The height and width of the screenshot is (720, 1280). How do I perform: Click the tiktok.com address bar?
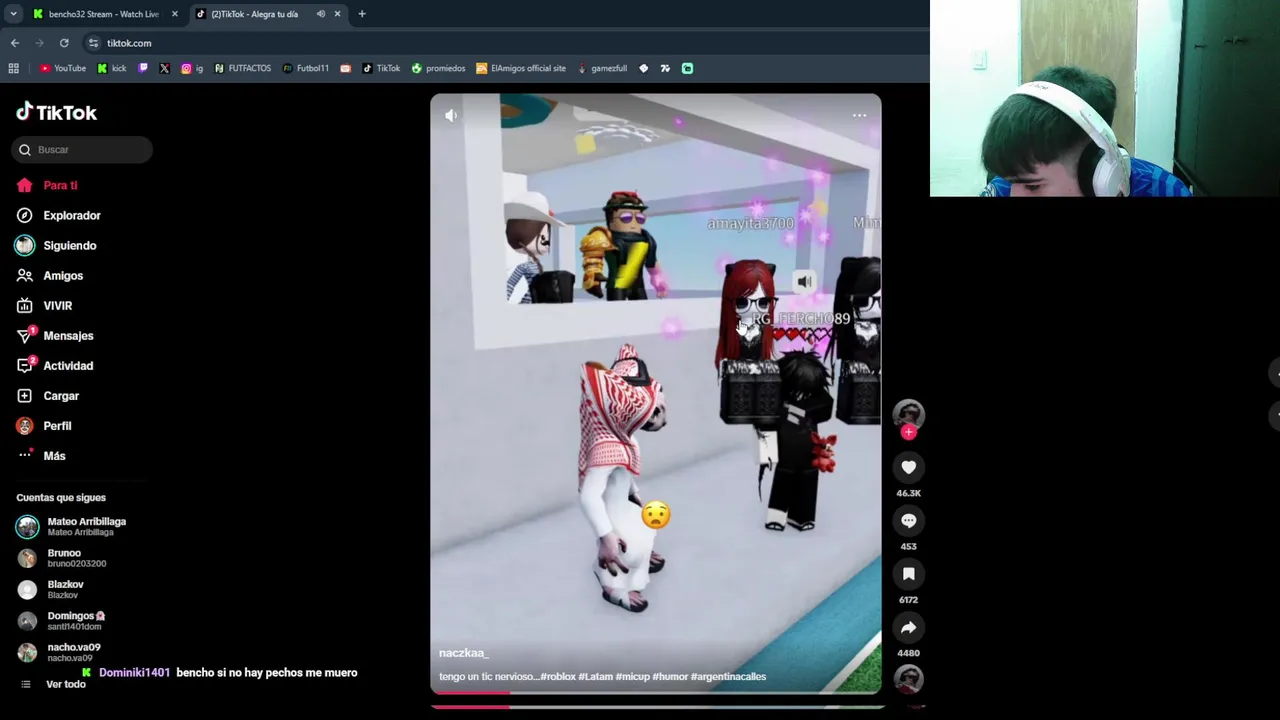point(506,43)
